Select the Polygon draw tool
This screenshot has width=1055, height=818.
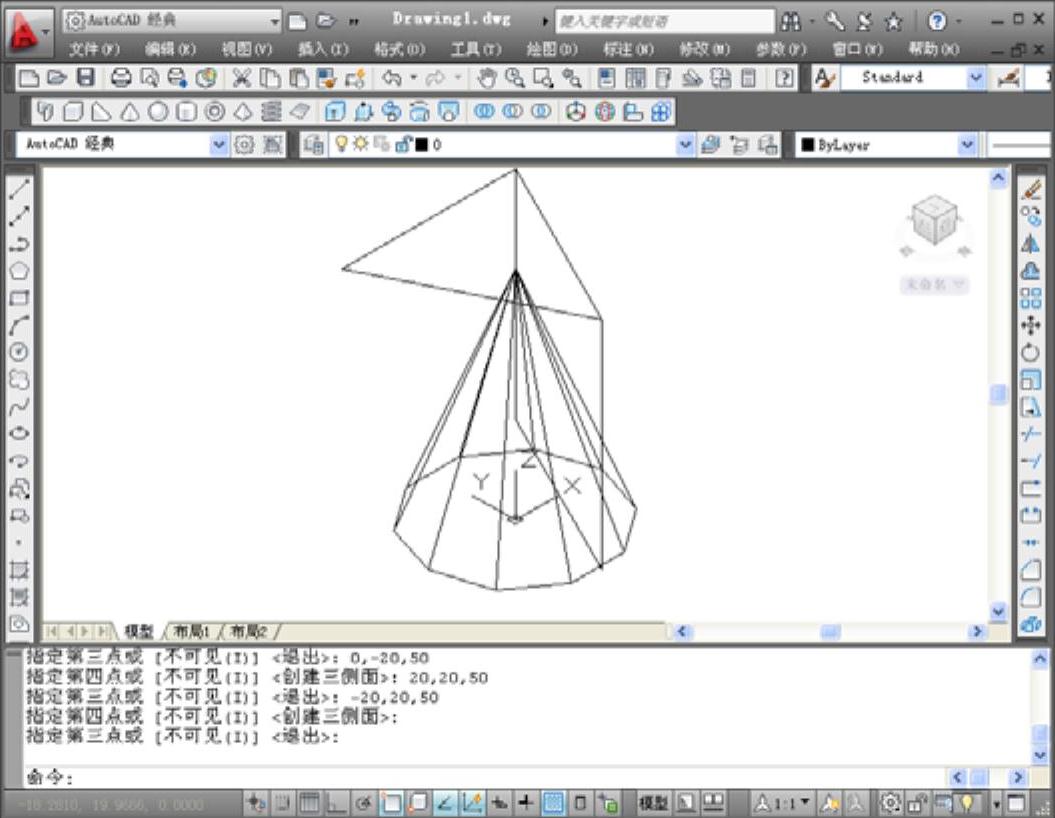coord(19,271)
